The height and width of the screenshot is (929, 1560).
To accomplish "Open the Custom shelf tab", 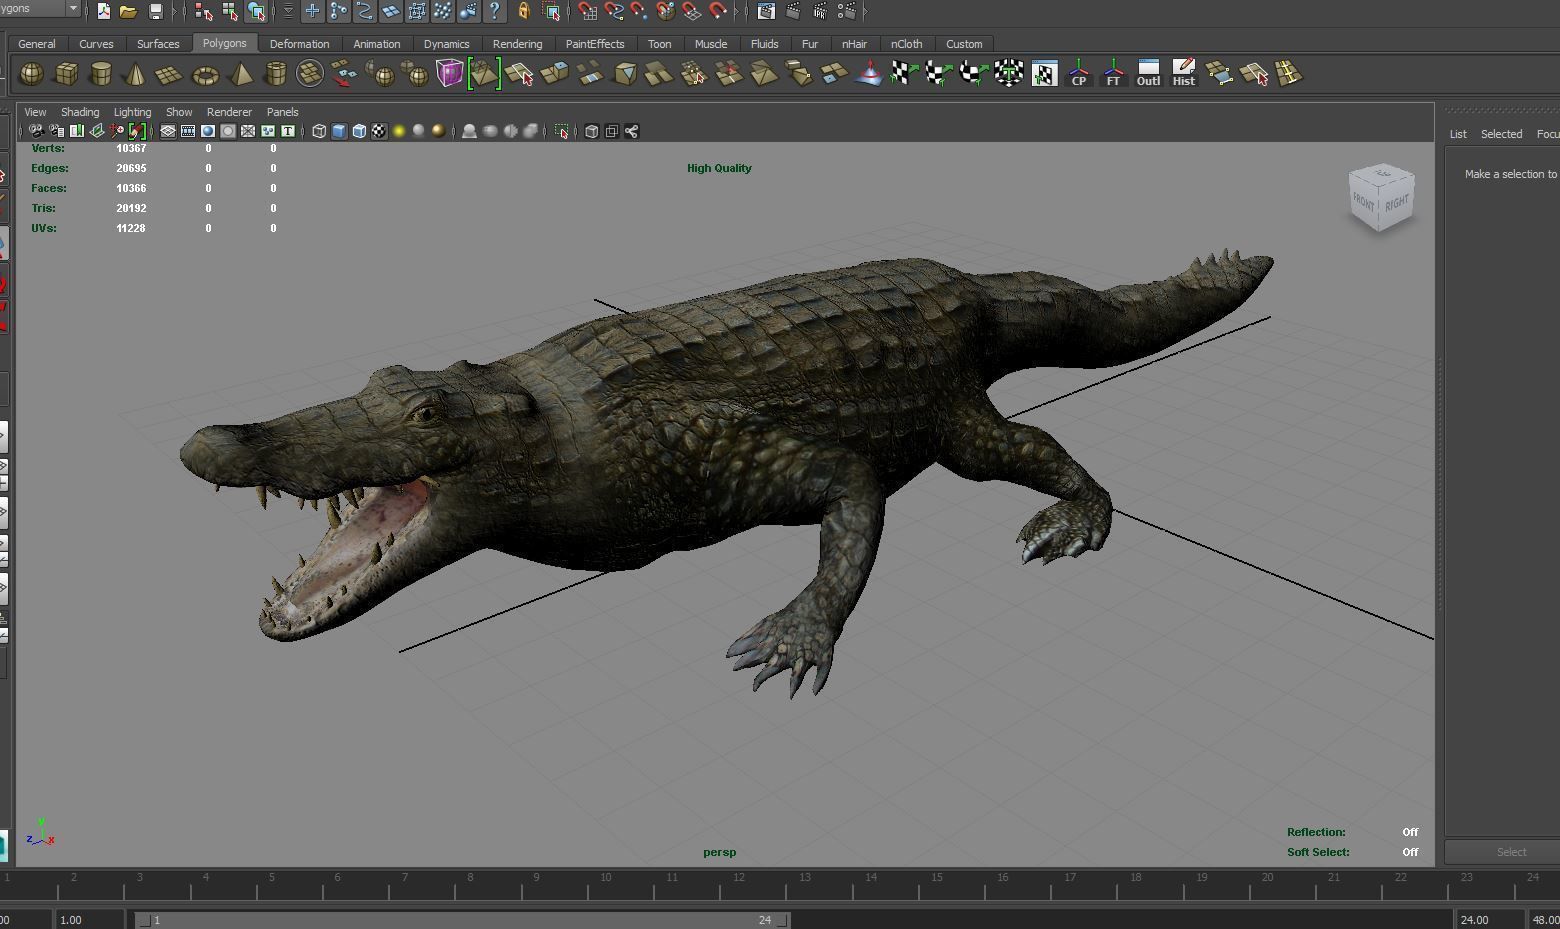I will click(x=964, y=44).
